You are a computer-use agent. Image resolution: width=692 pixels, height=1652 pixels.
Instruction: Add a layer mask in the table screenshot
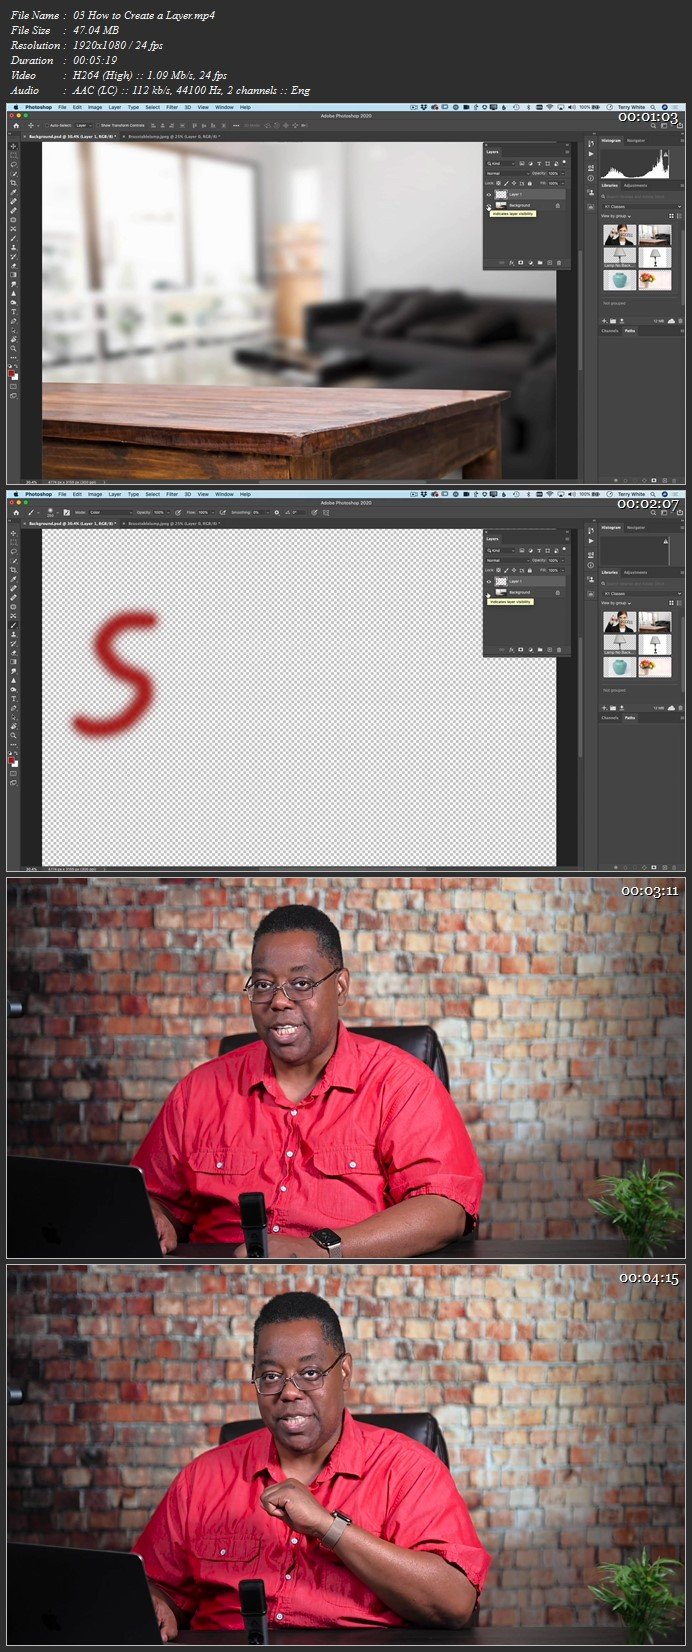point(520,263)
